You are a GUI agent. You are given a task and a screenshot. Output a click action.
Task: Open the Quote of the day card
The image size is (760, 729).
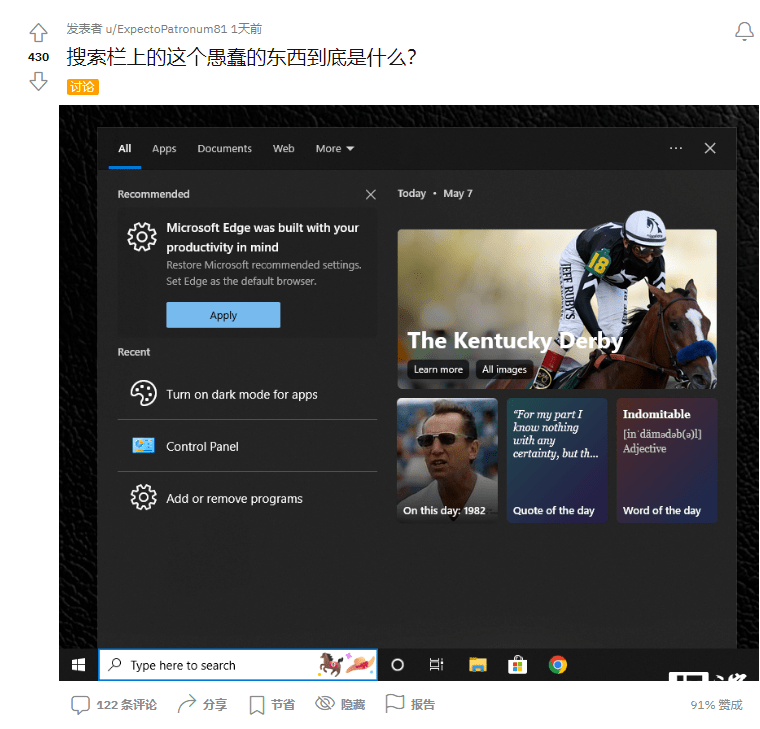557,460
